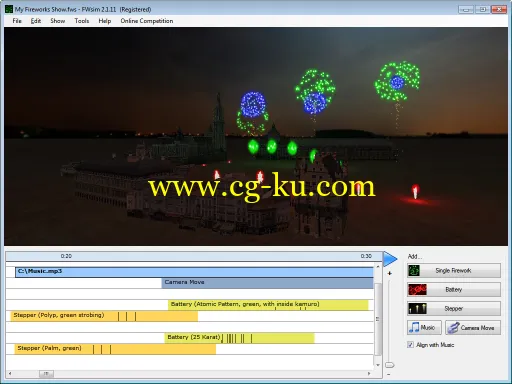Close the FWsim window
Viewport: 512px width, 384px height.
[x=499, y=9]
